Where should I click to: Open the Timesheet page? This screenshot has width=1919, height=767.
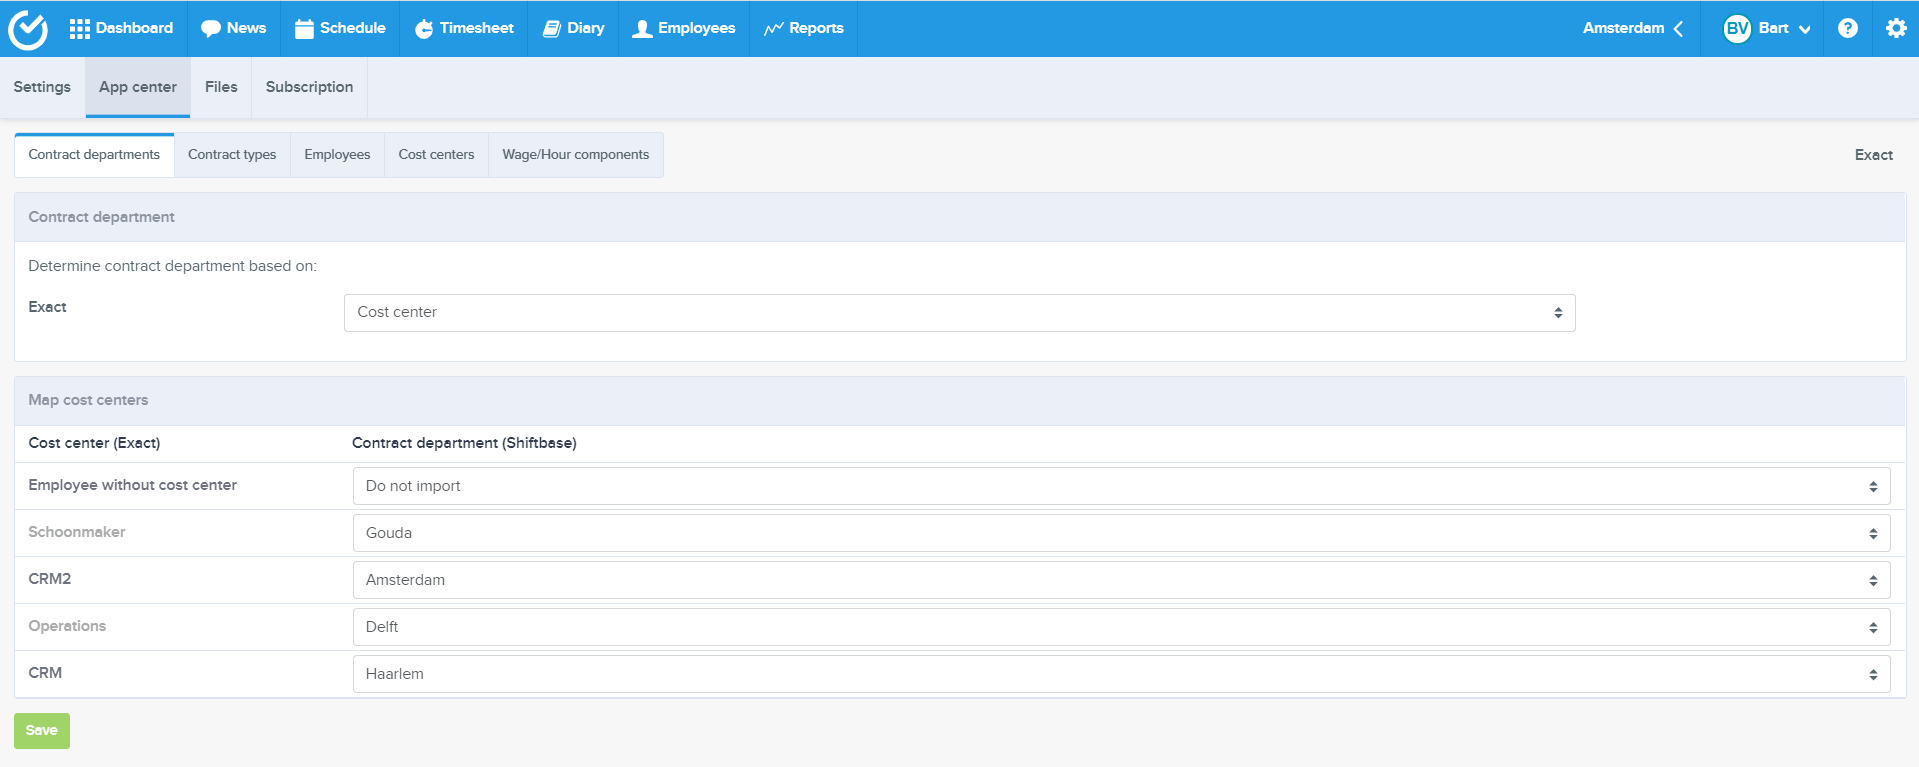coord(464,28)
